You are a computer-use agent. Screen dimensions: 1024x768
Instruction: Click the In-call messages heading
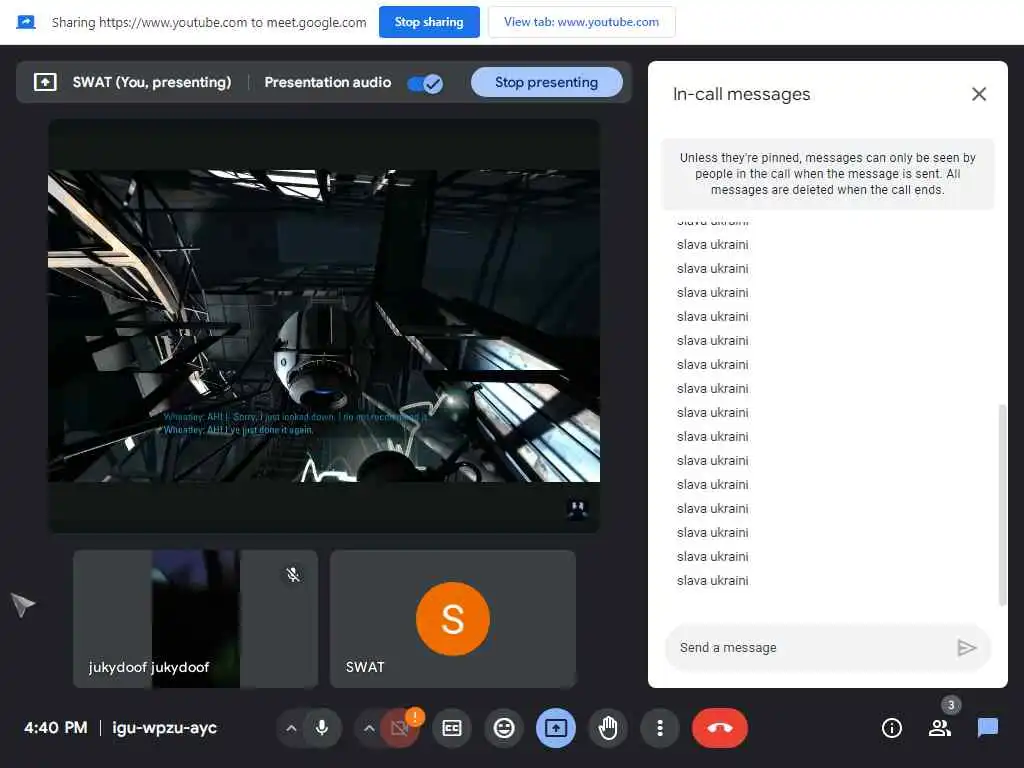741,94
